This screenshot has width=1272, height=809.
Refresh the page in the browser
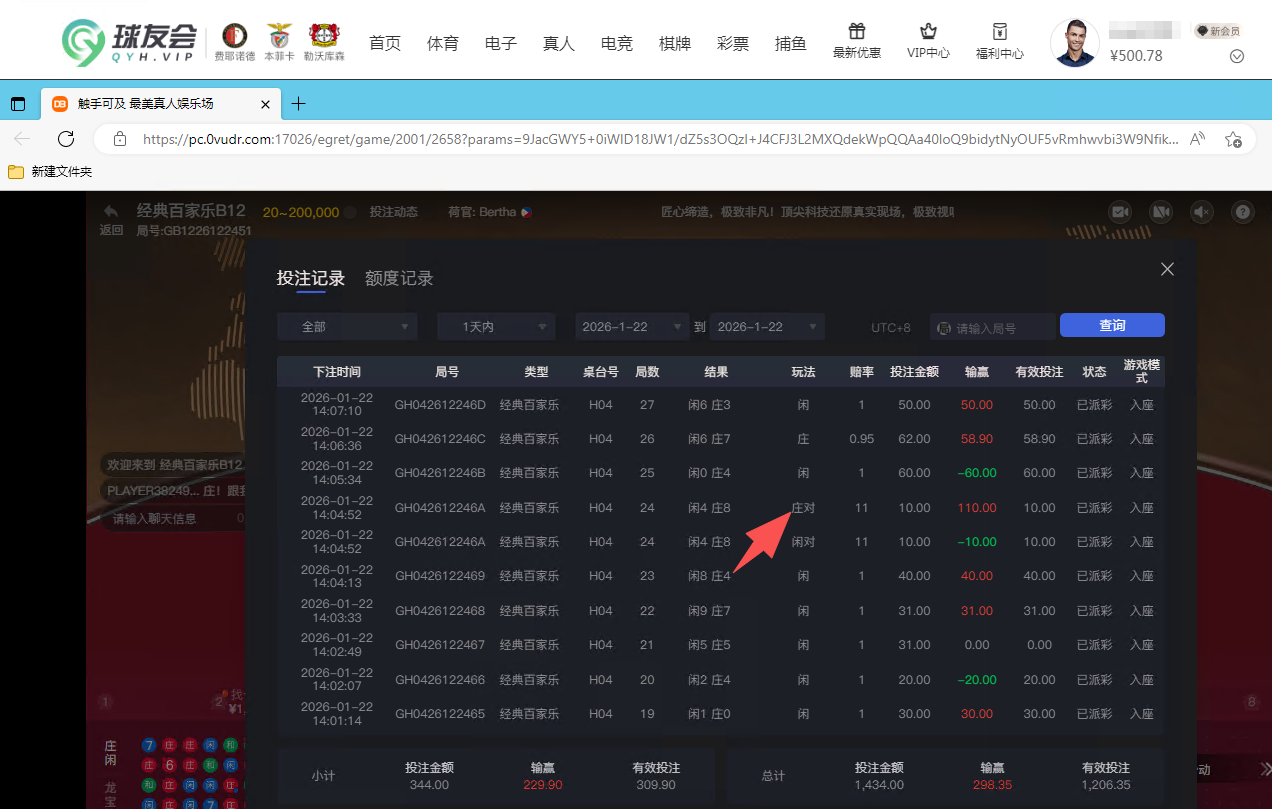[x=66, y=140]
